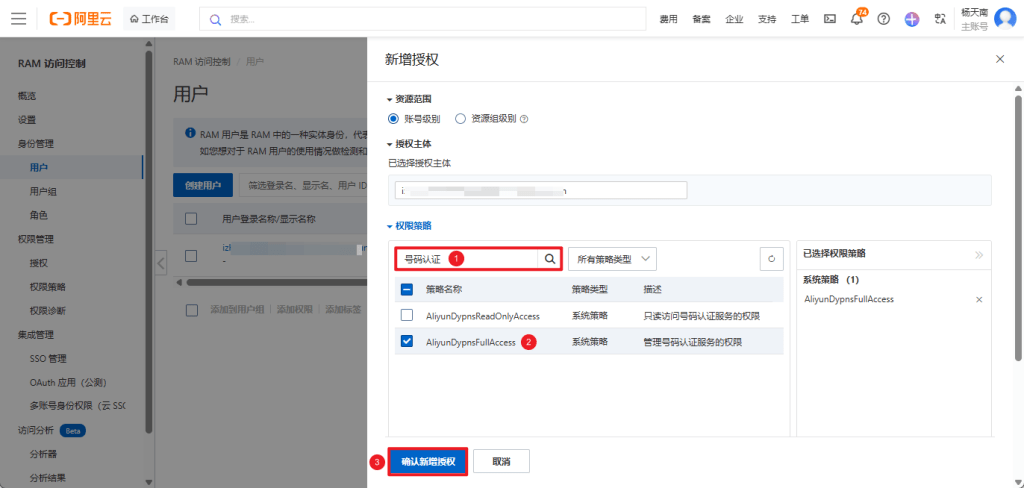The height and width of the screenshot is (488, 1024).
Task: Click 创建用户 button
Action: tap(203, 186)
